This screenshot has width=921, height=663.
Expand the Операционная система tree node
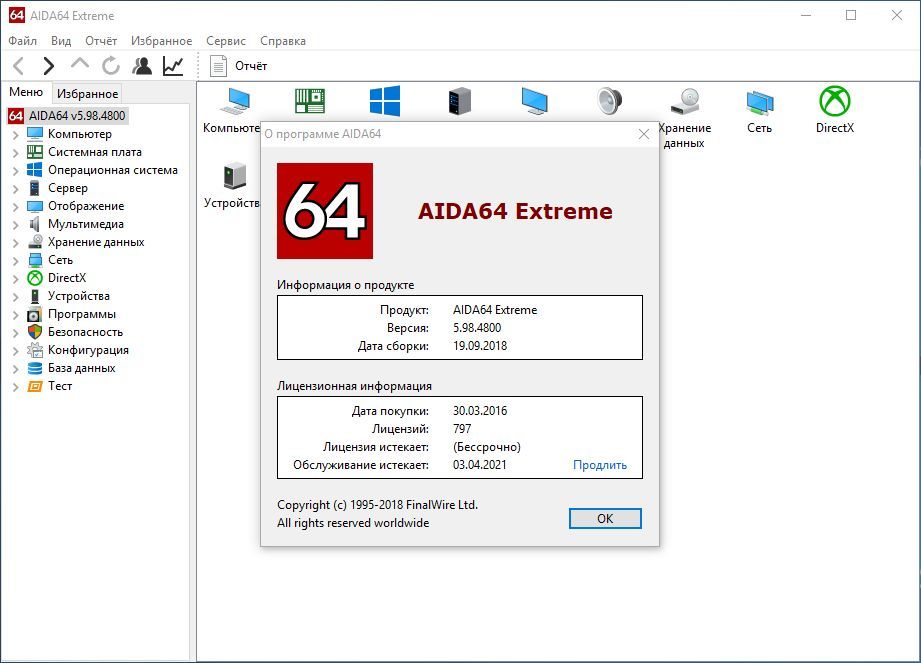pos(16,171)
